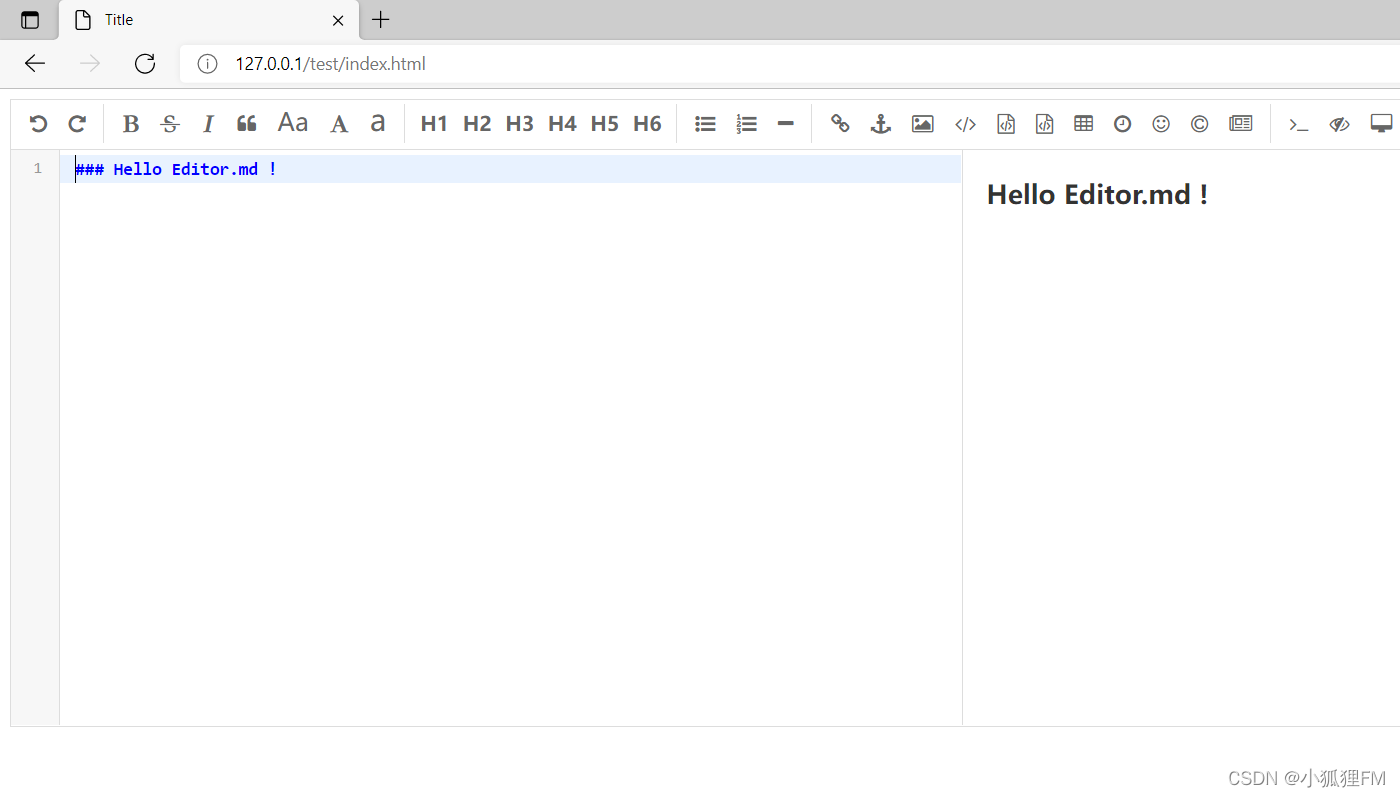Open full preview with the monitor icon
This screenshot has width=1400, height=797.
1381,124
